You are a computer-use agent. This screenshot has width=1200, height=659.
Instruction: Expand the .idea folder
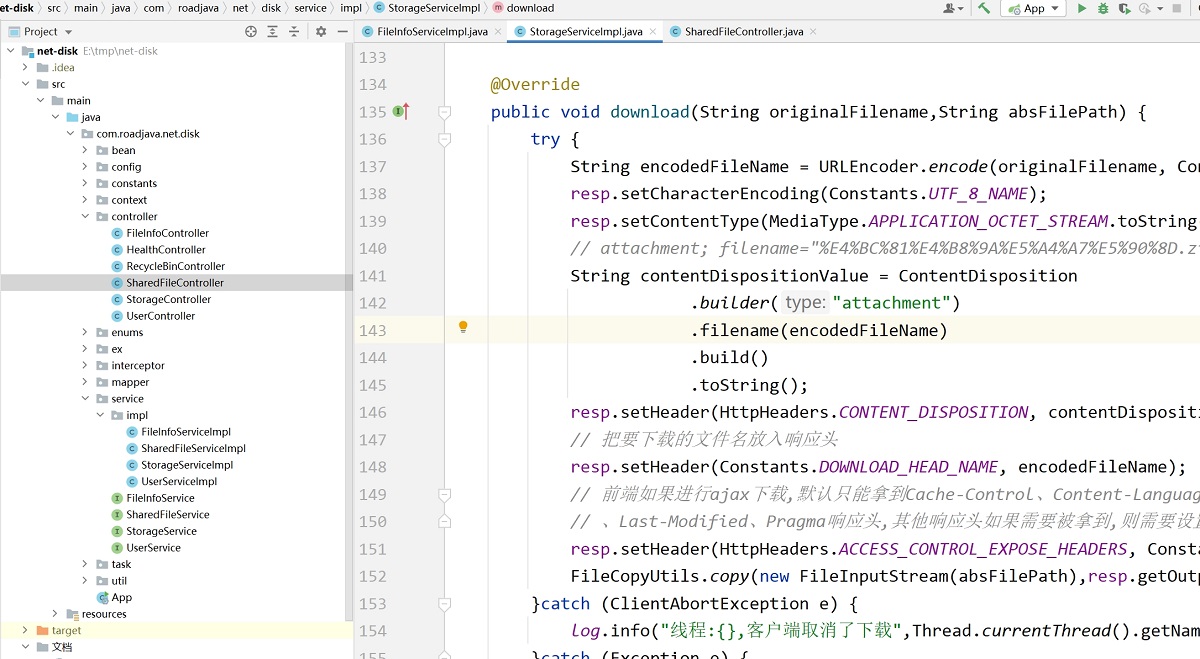(25, 67)
